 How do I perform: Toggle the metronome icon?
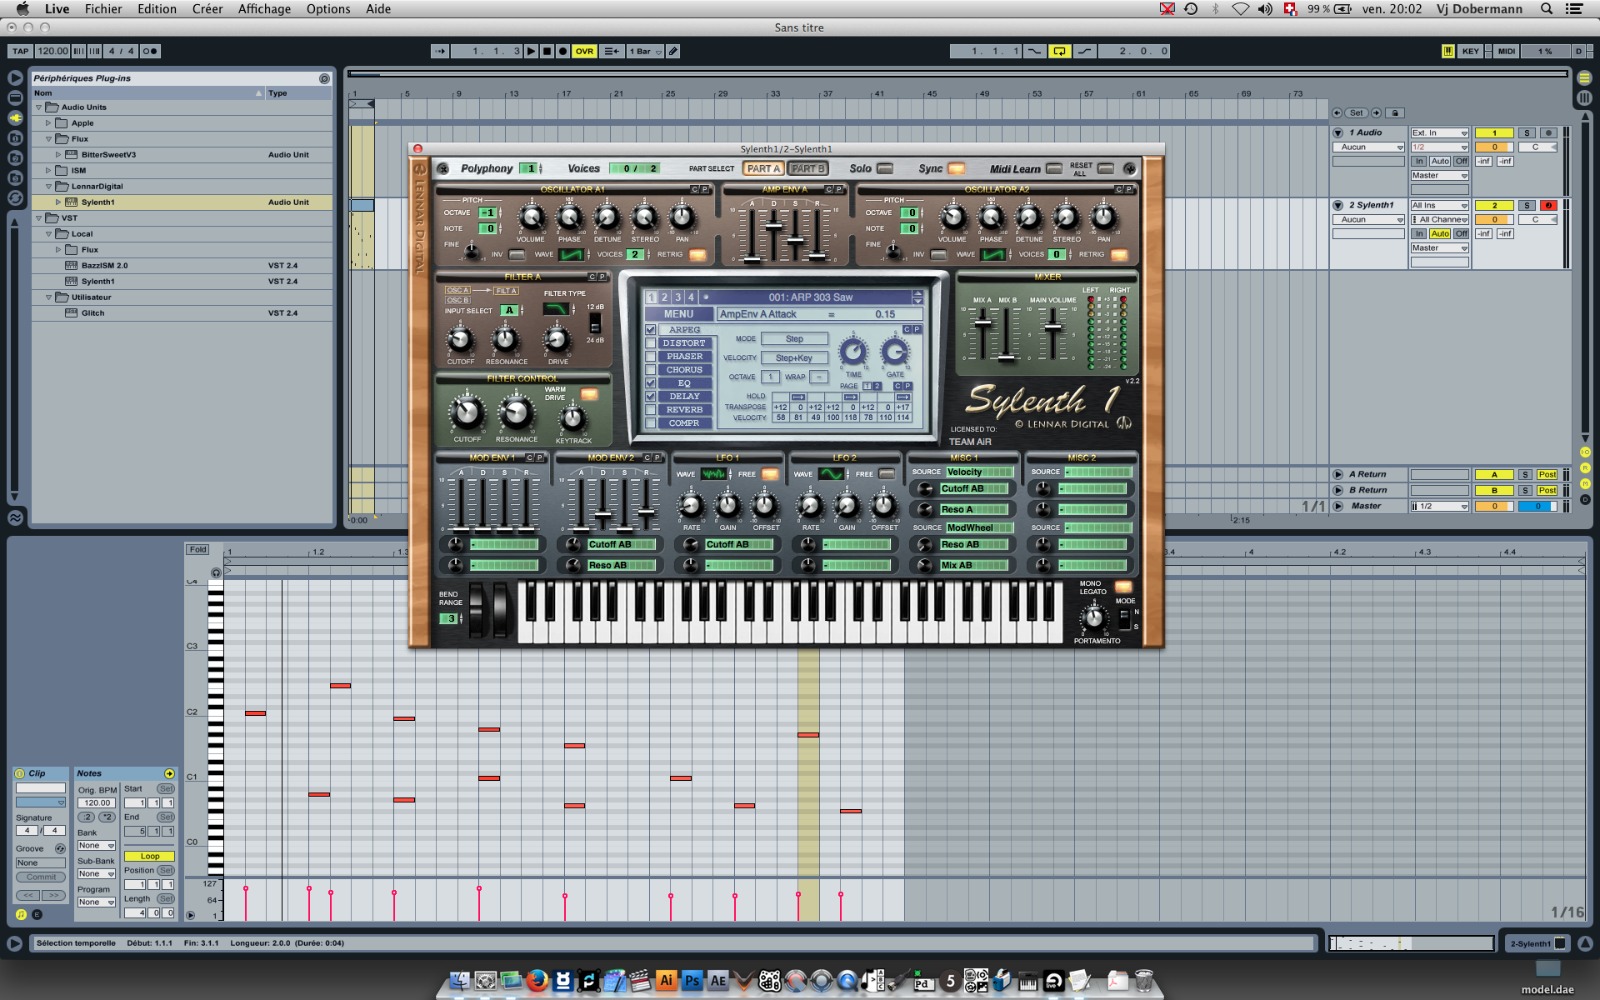pyautogui.click(x=150, y=51)
